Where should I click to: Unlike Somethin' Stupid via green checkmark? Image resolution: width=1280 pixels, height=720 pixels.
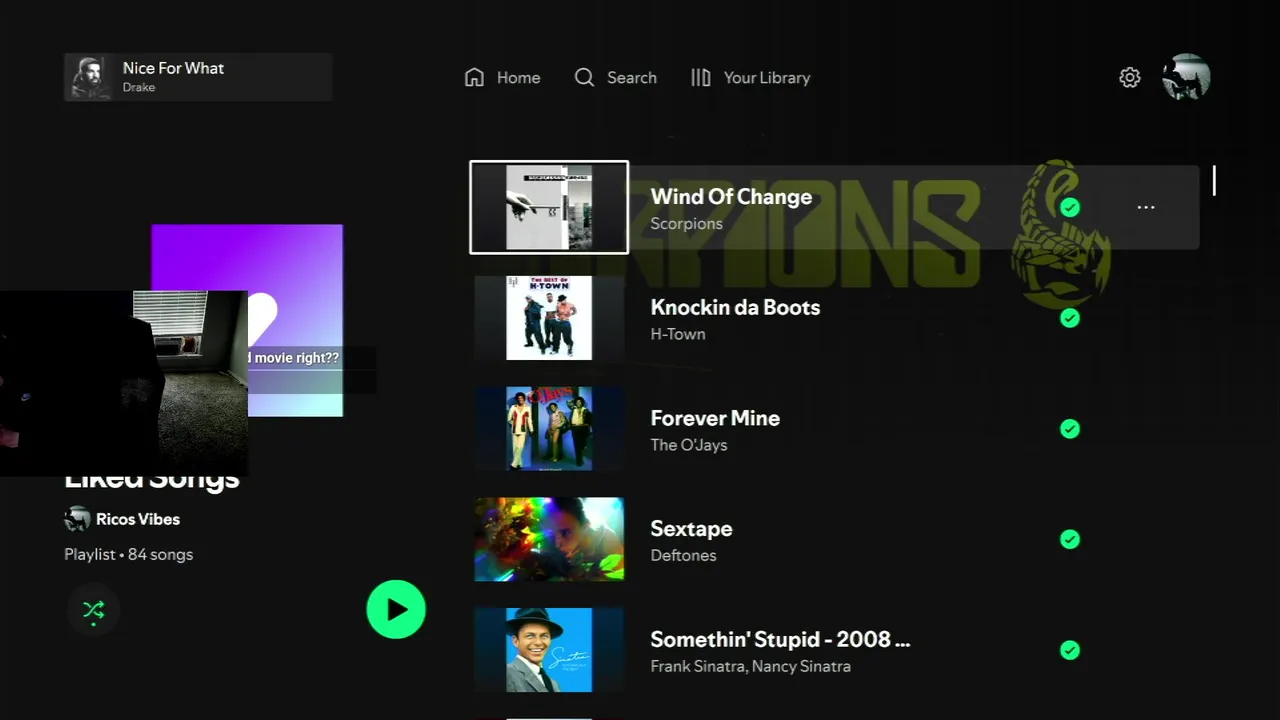tap(1070, 650)
